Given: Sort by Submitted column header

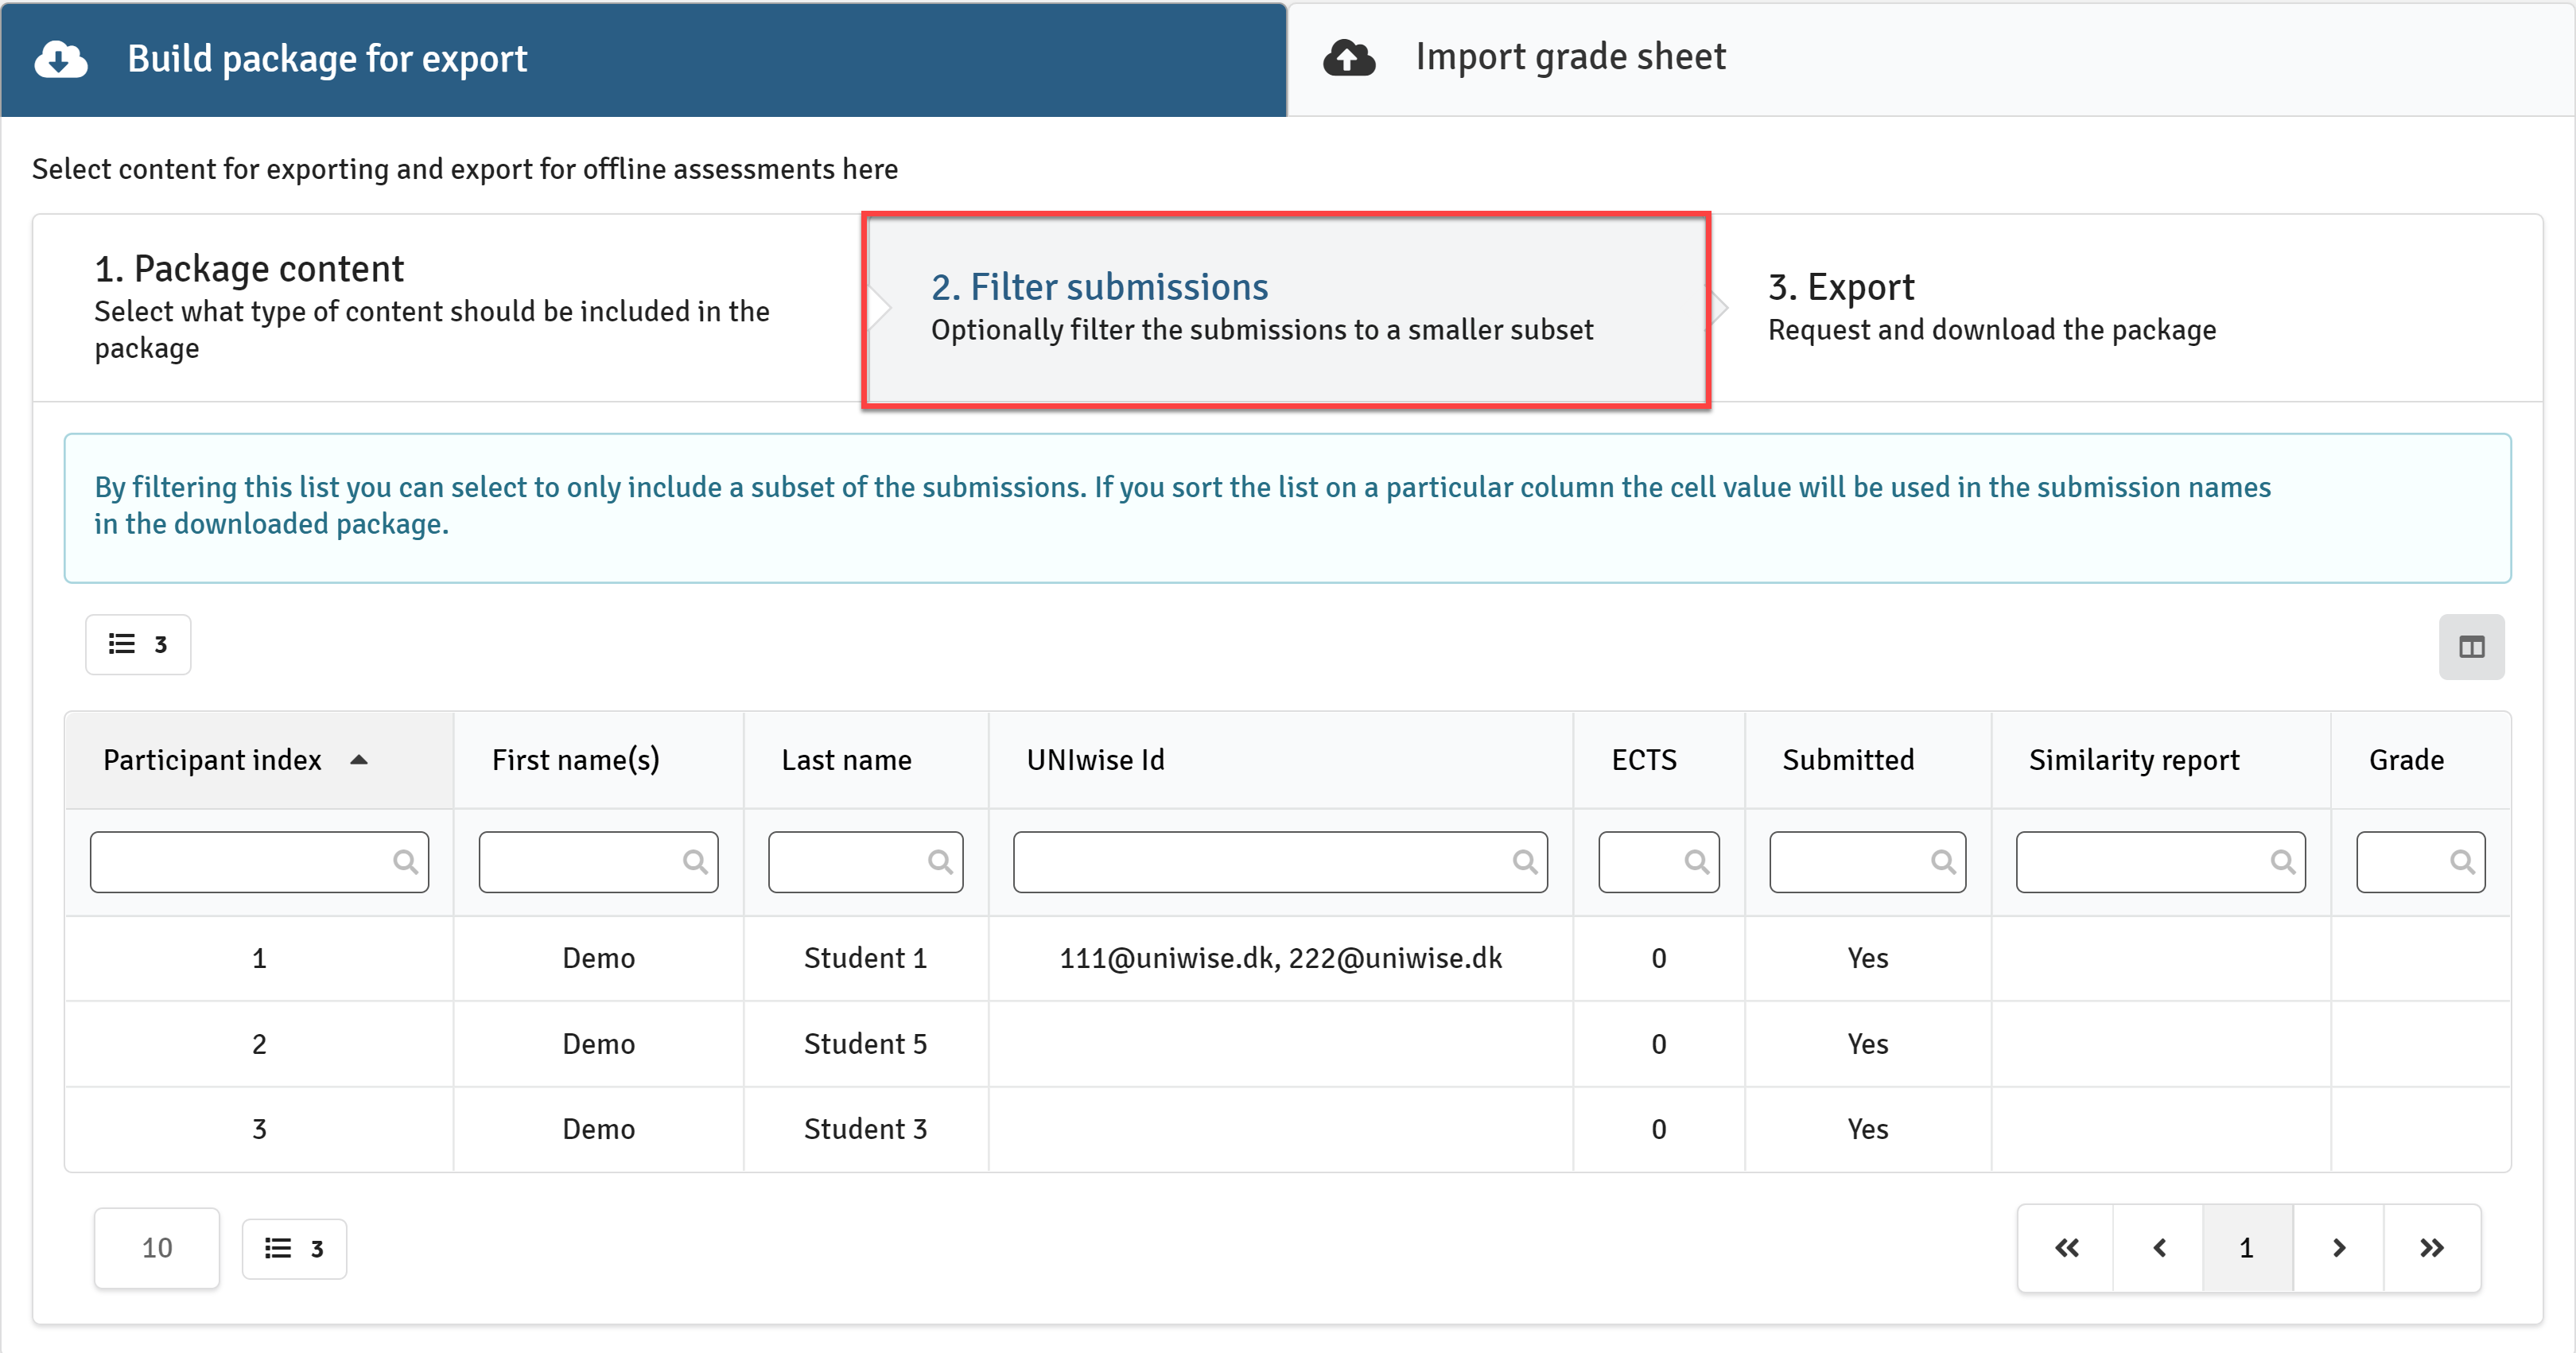Looking at the screenshot, I should 1868,760.
